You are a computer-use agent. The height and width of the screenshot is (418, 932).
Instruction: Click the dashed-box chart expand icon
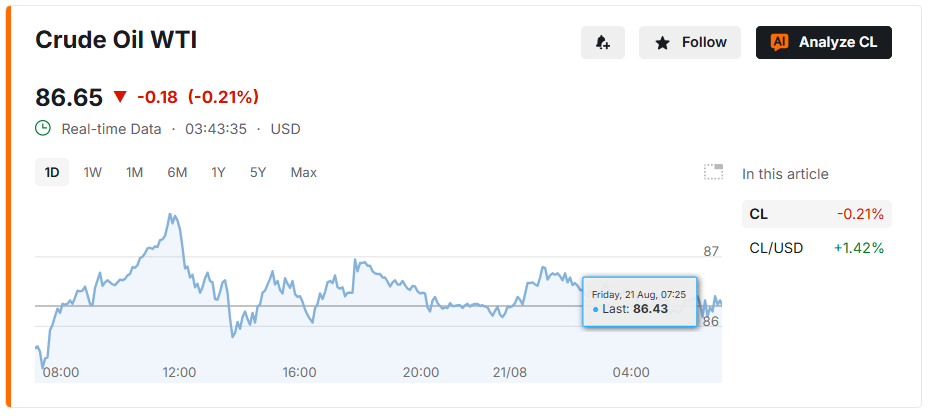coord(713,172)
